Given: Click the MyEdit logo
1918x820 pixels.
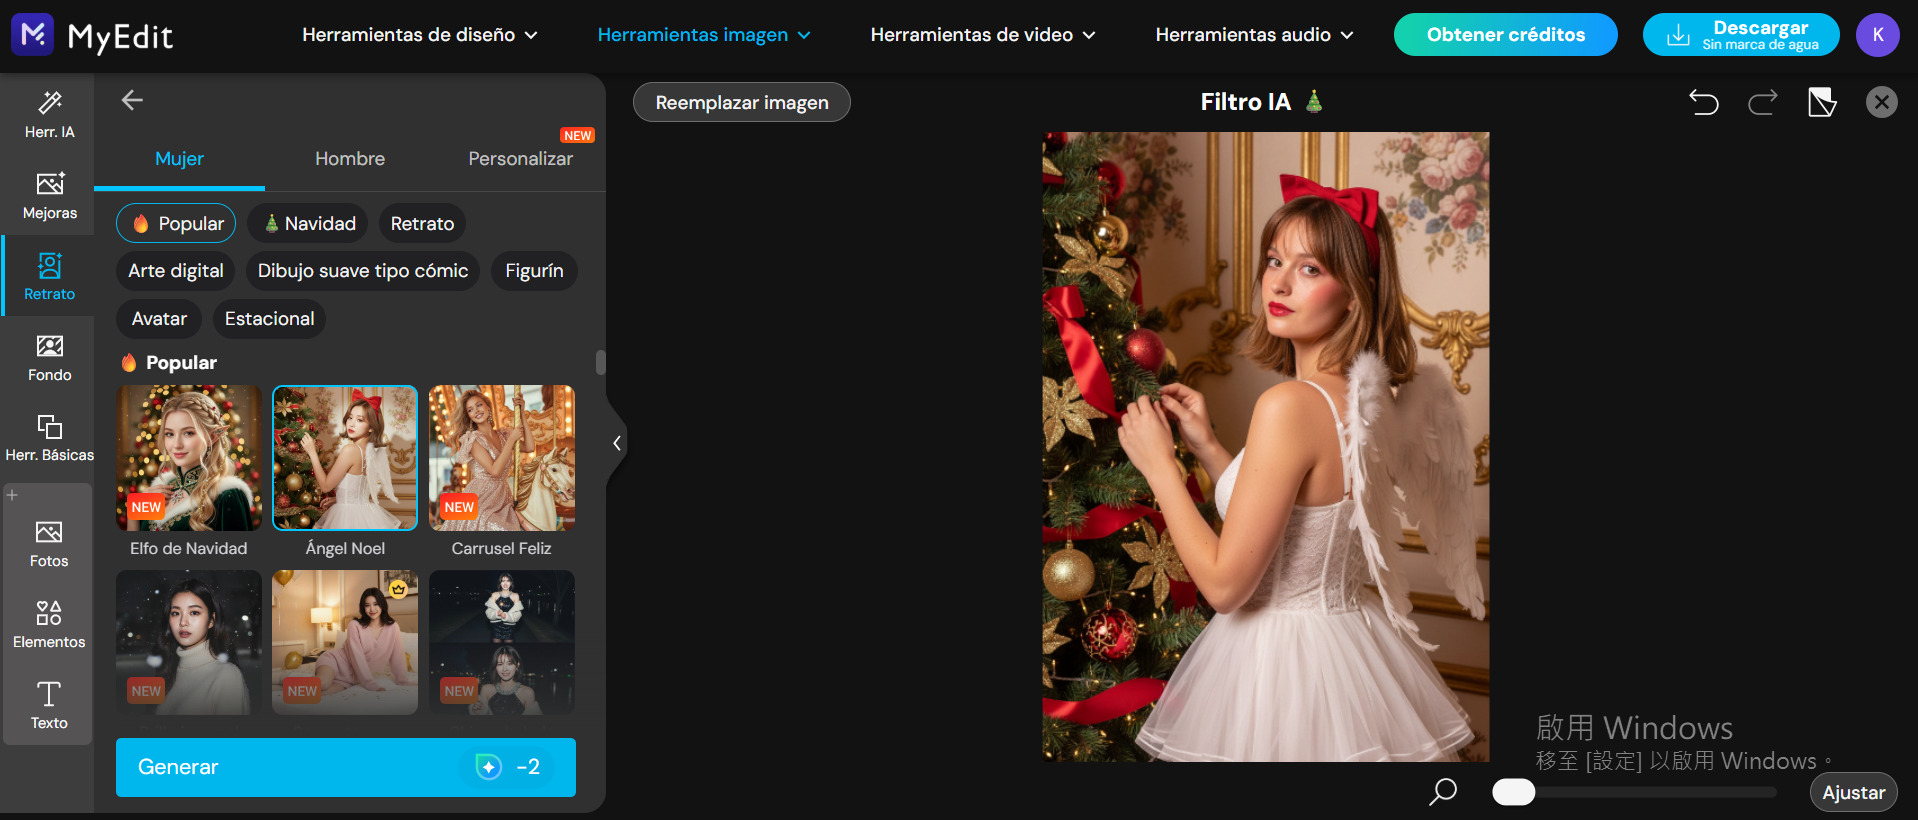Looking at the screenshot, I should [x=92, y=36].
